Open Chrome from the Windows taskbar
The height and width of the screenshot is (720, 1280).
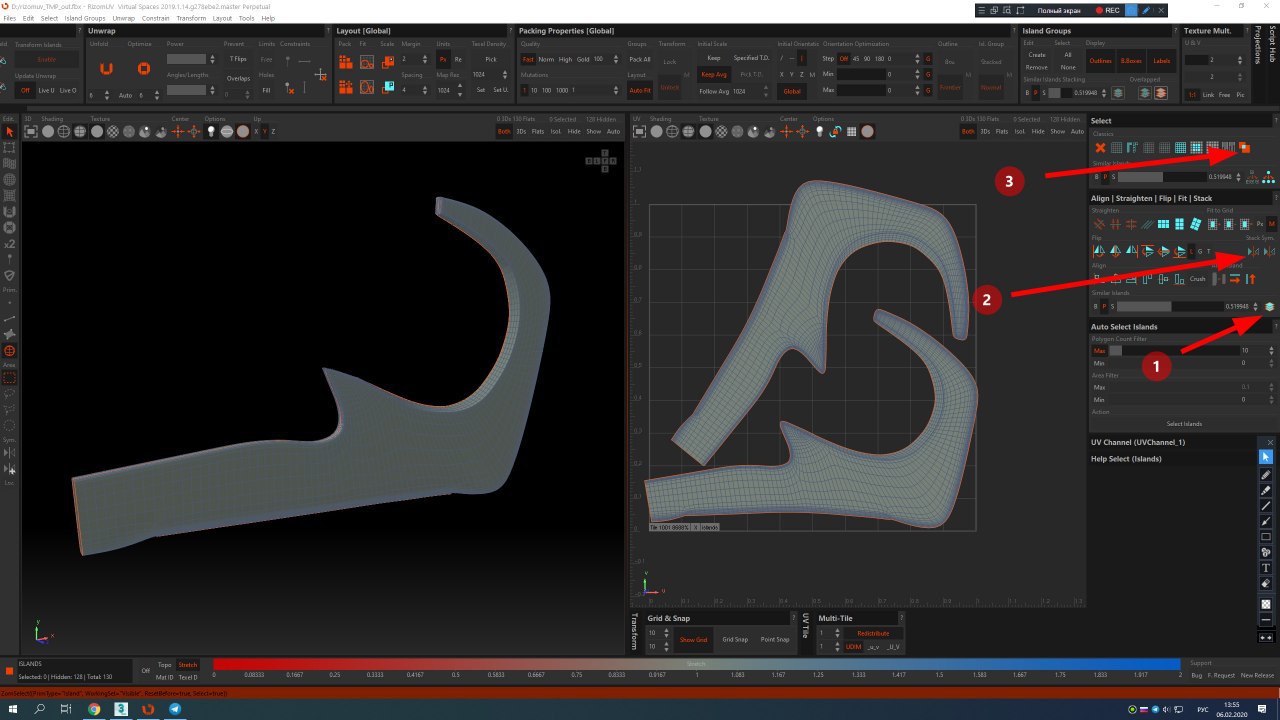pos(94,709)
